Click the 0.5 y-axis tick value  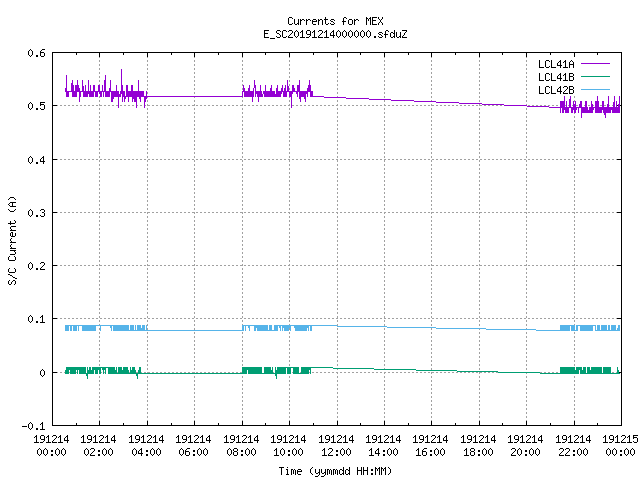[x=36, y=106]
